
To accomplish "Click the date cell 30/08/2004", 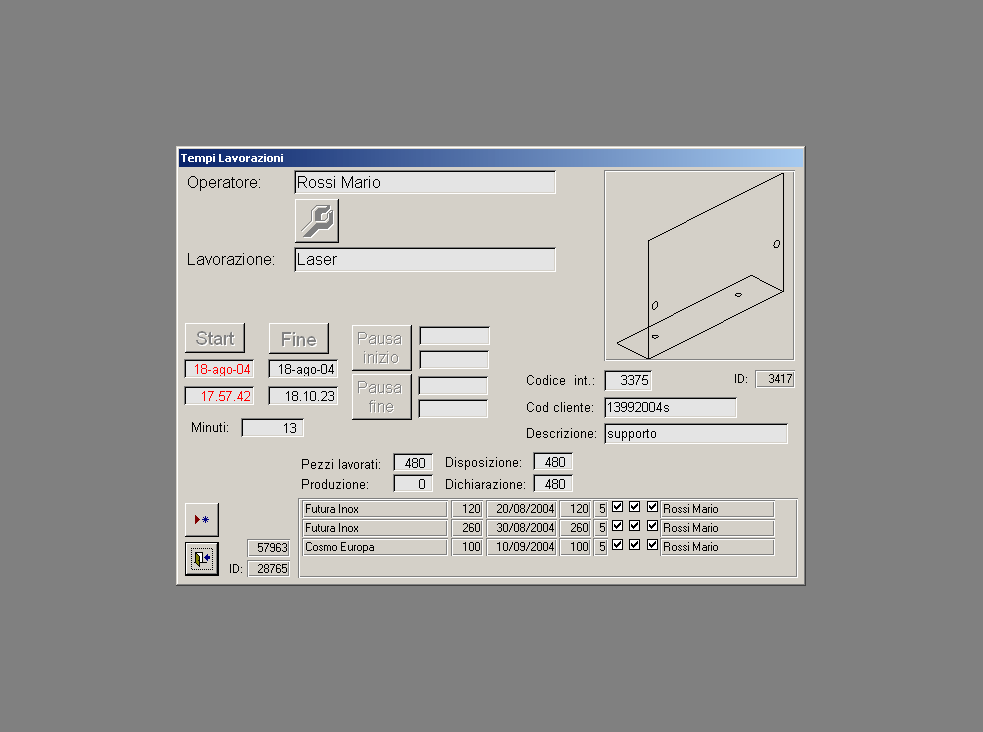I will pos(522,528).
